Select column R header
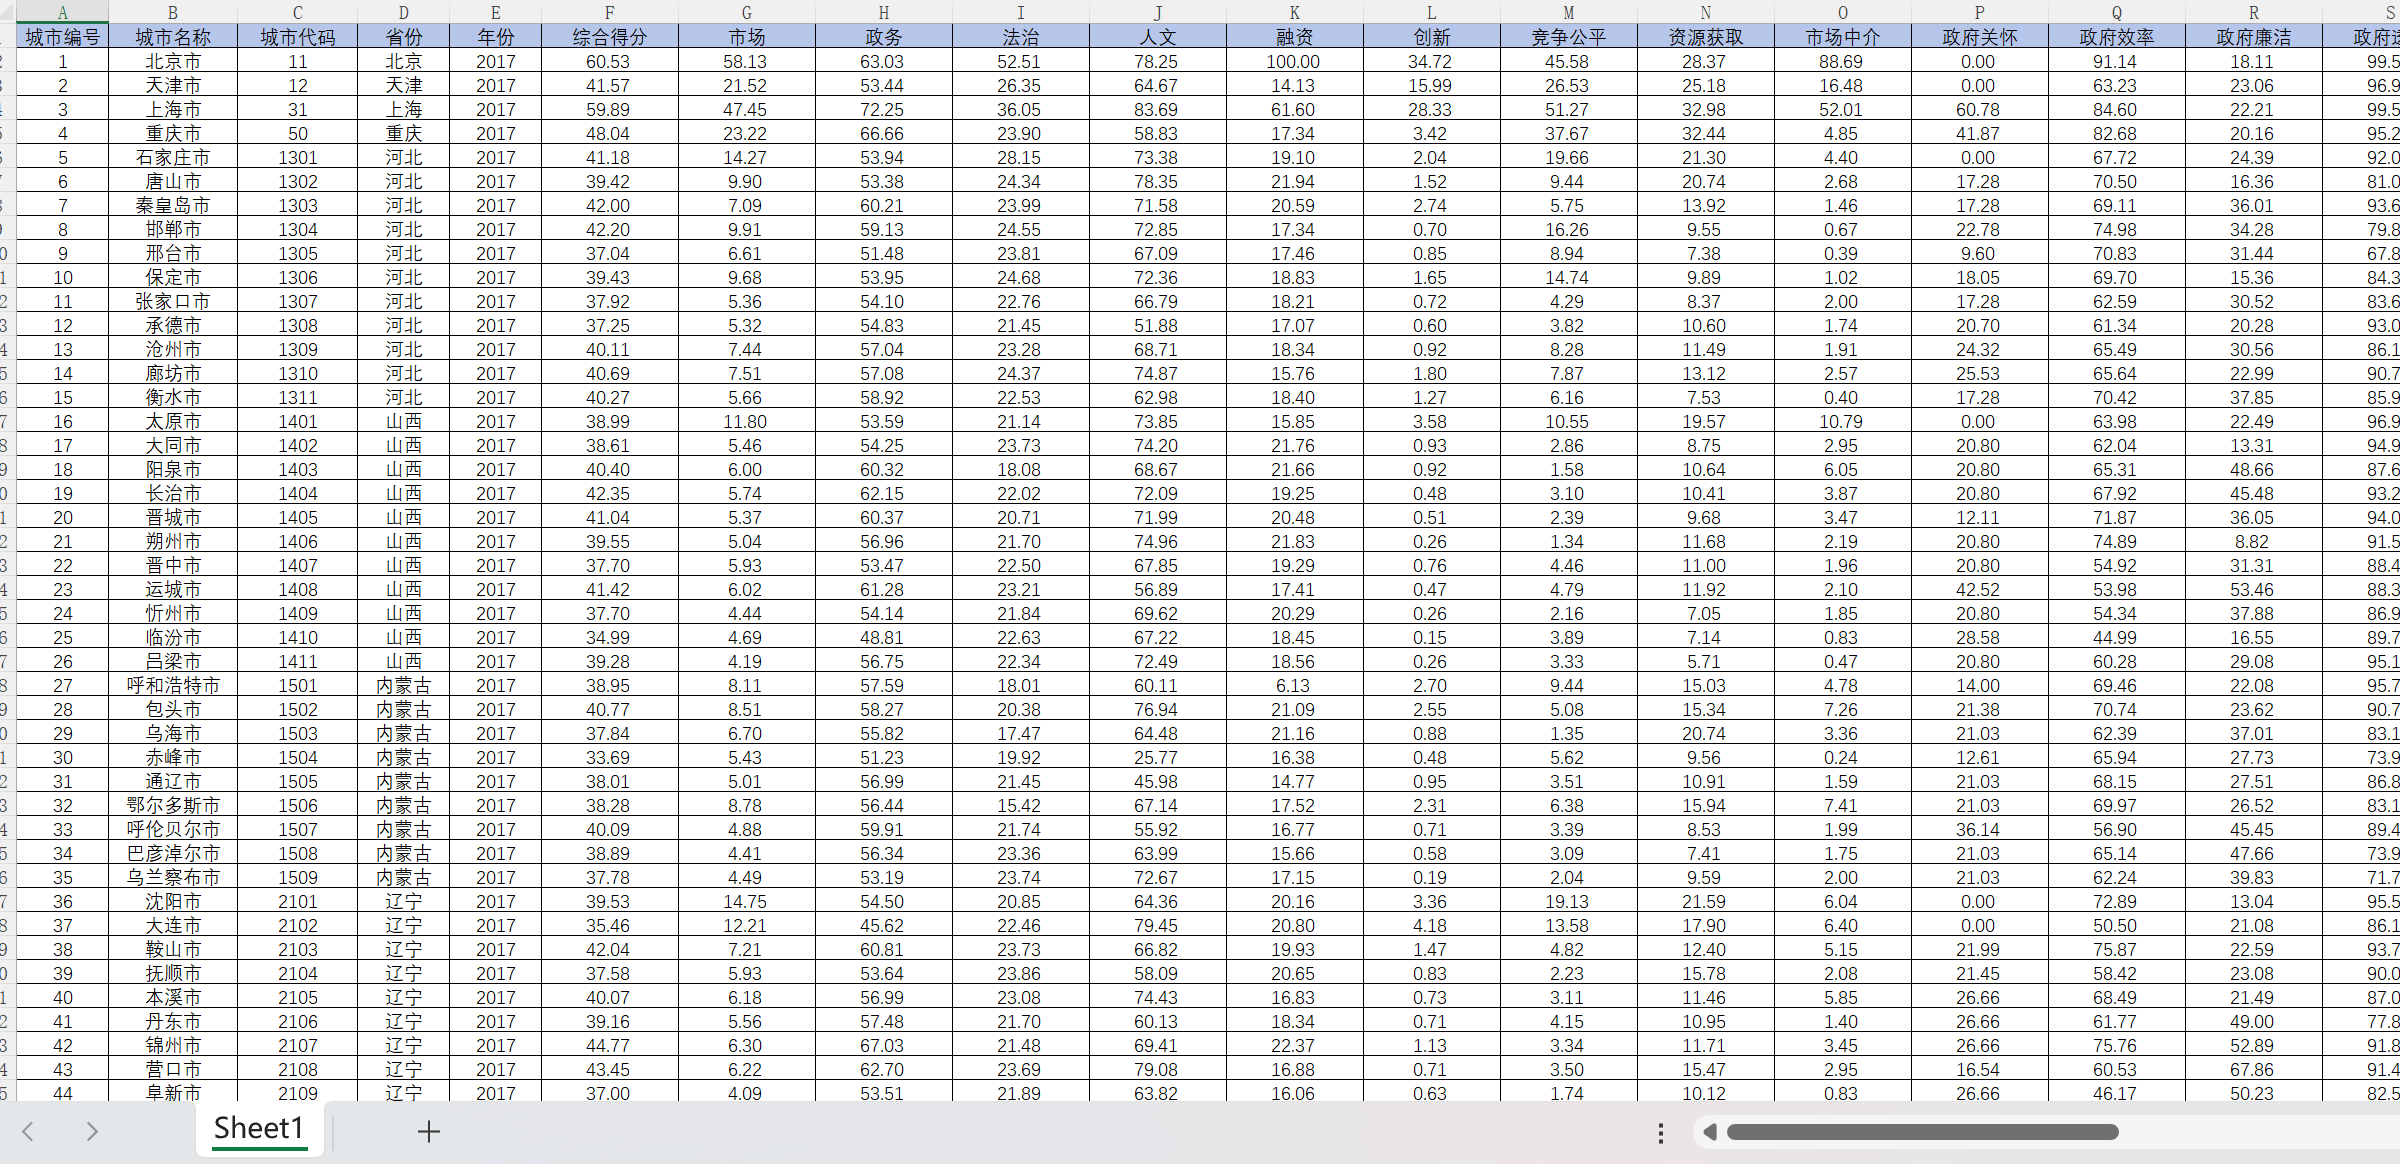This screenshot has width=2400, height=1164. (2254, 12)
